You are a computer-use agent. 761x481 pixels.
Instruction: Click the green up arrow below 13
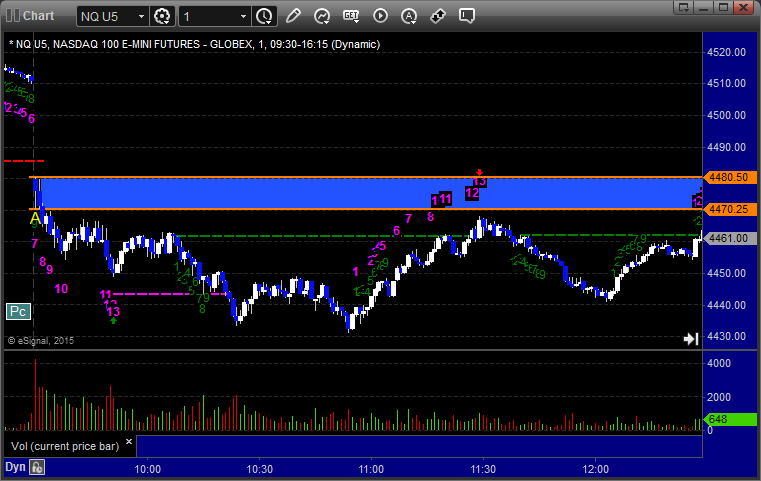113,320
